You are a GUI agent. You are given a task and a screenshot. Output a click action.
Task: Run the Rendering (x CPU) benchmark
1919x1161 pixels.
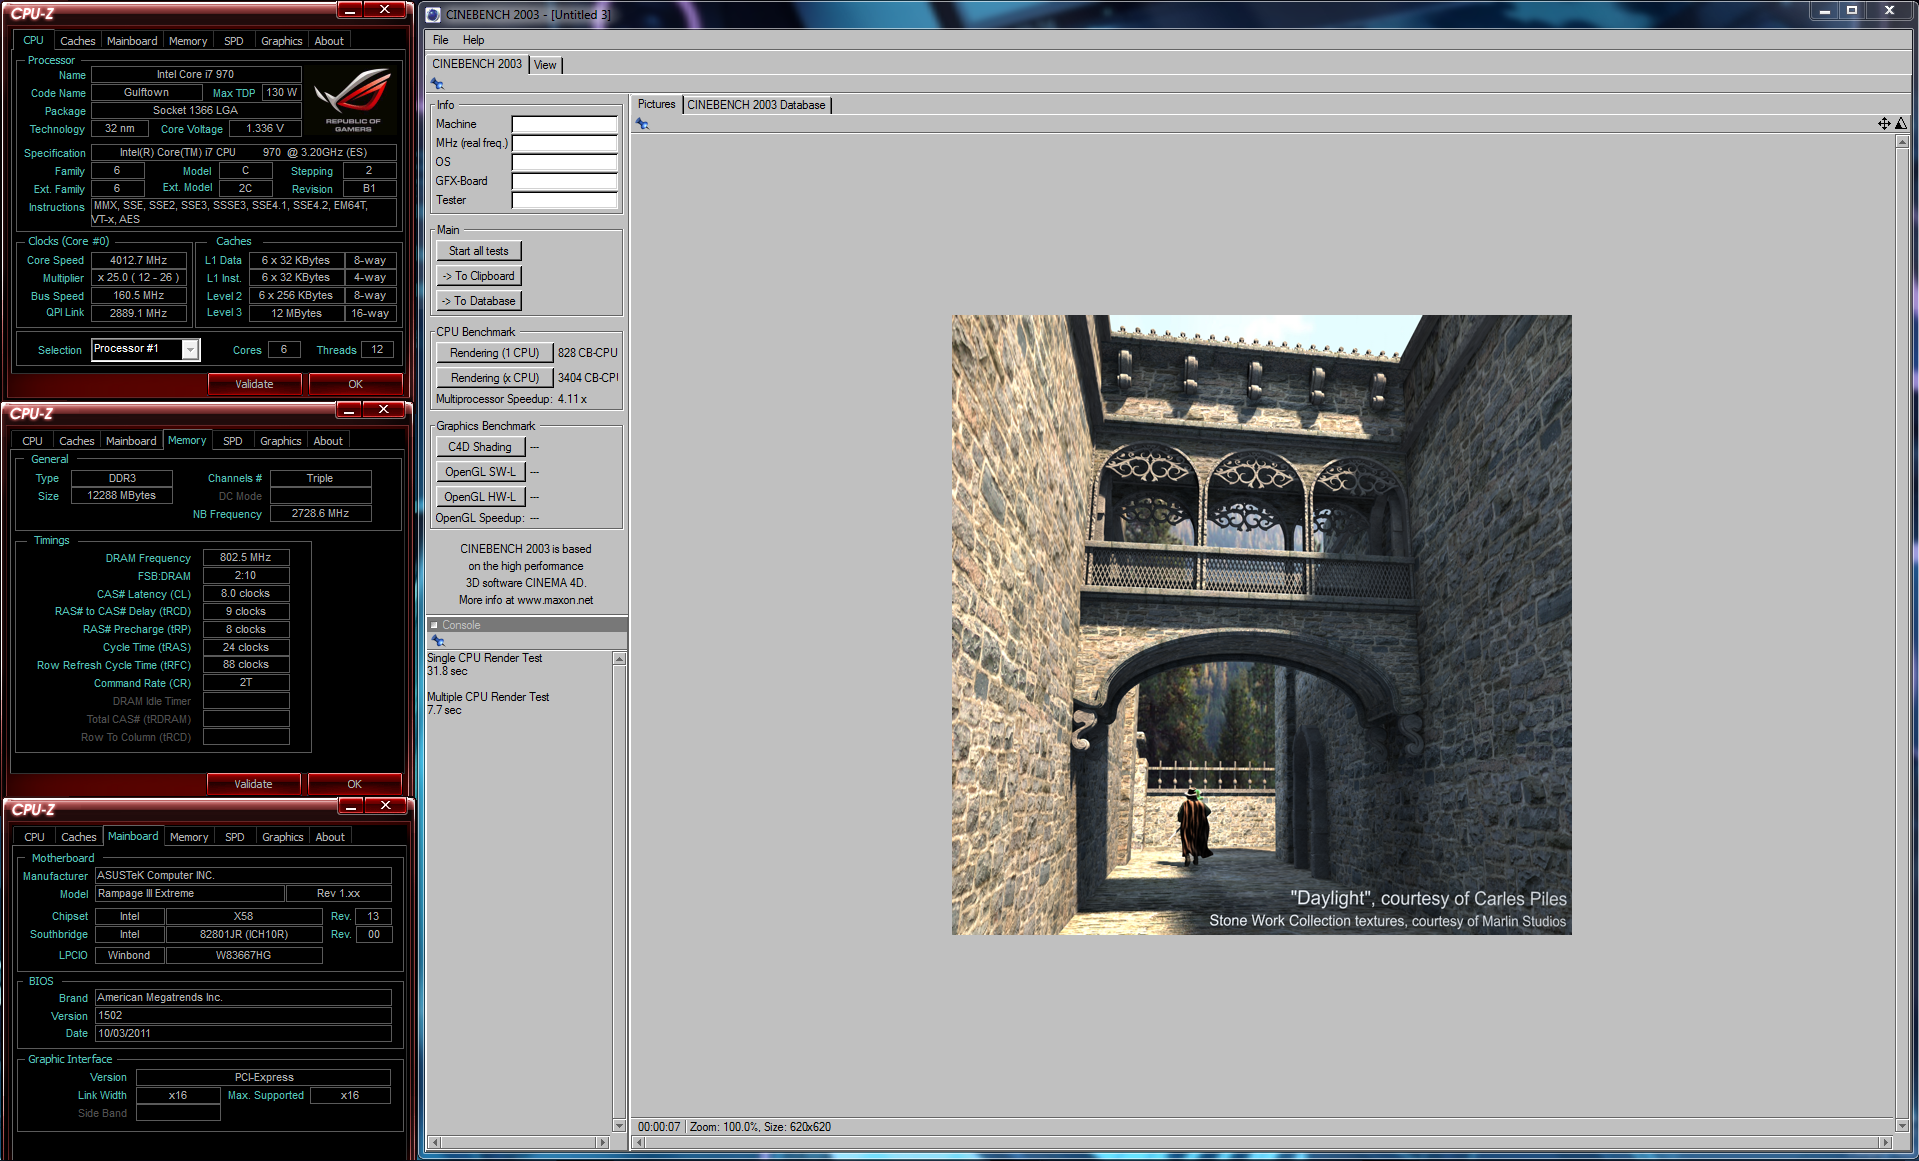click(494, 378)
